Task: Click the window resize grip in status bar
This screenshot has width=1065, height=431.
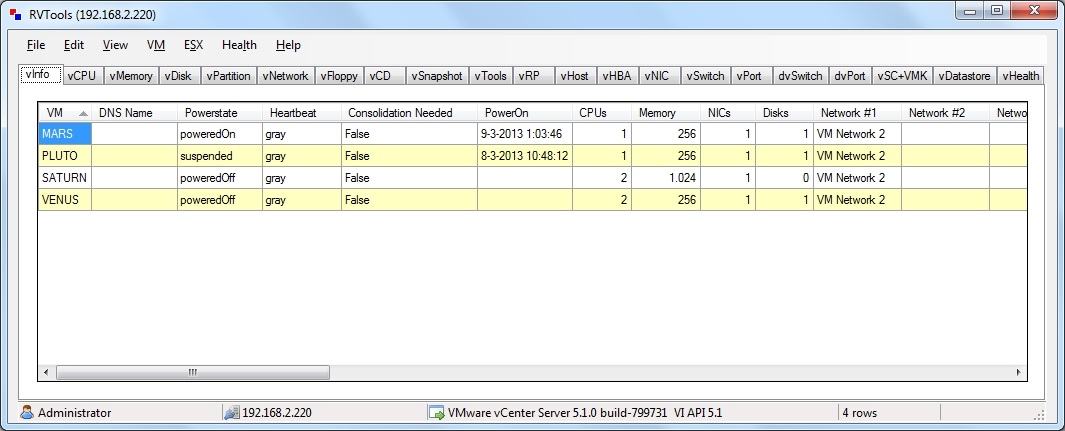Action: (1039, 414)
